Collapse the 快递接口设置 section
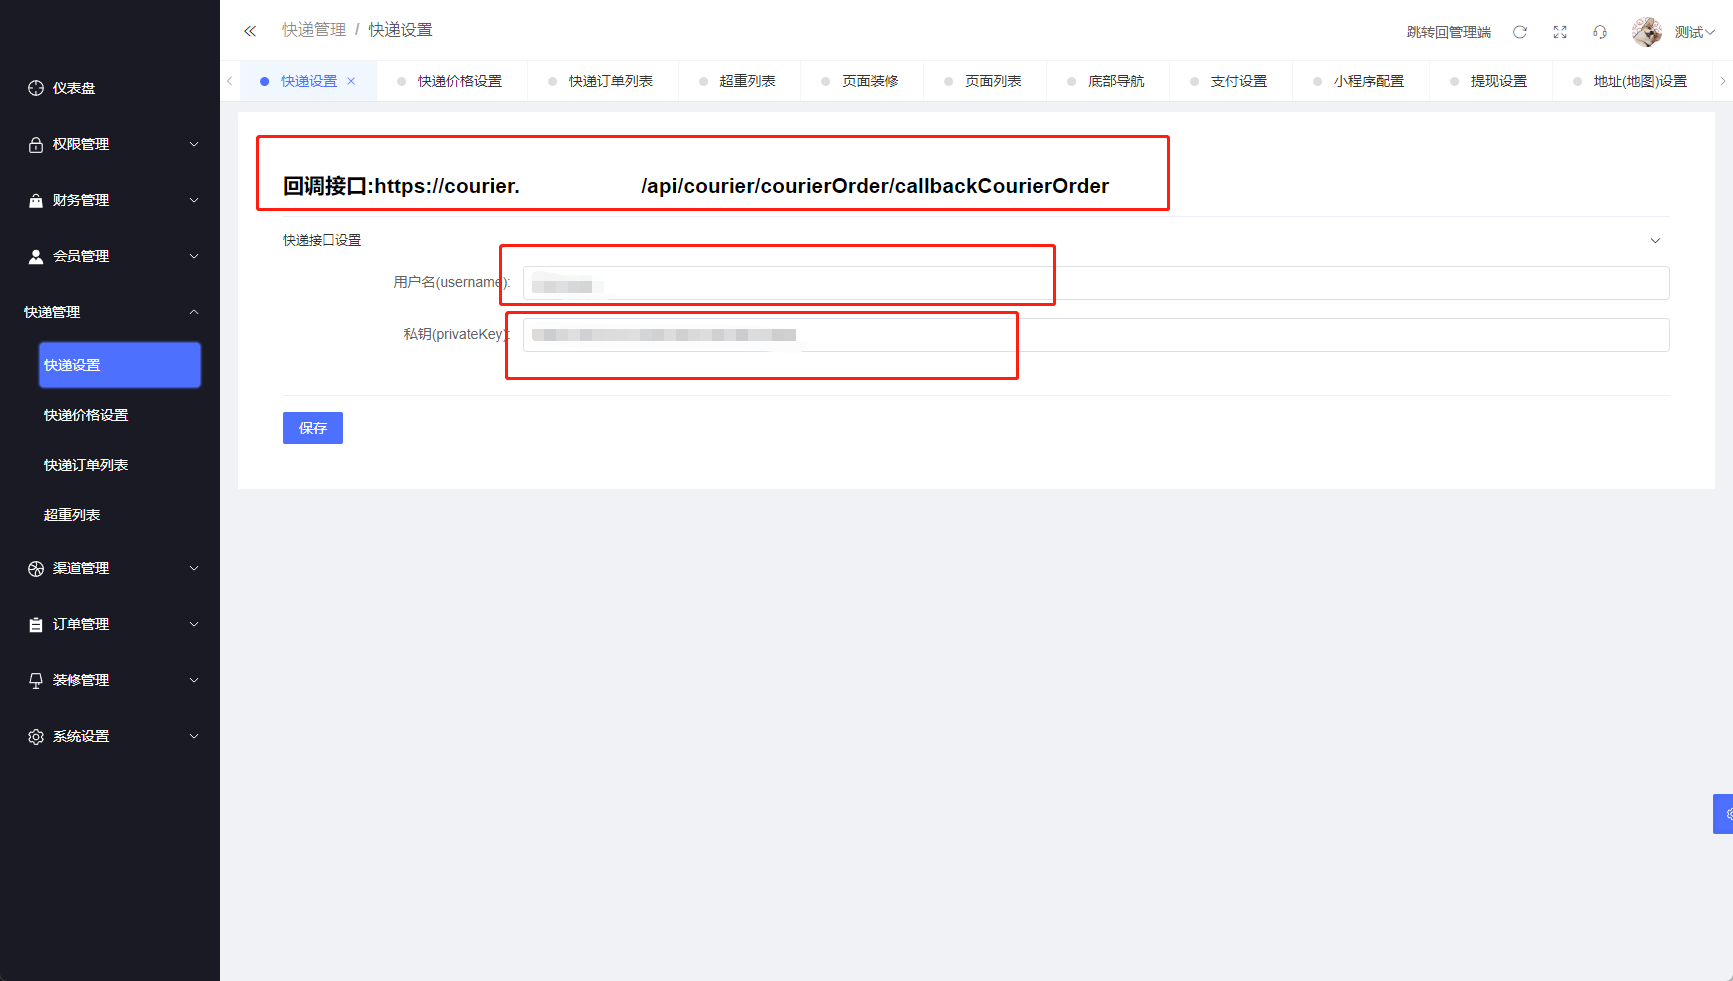Screen dimensions: 1733x981 [1655, 240]
